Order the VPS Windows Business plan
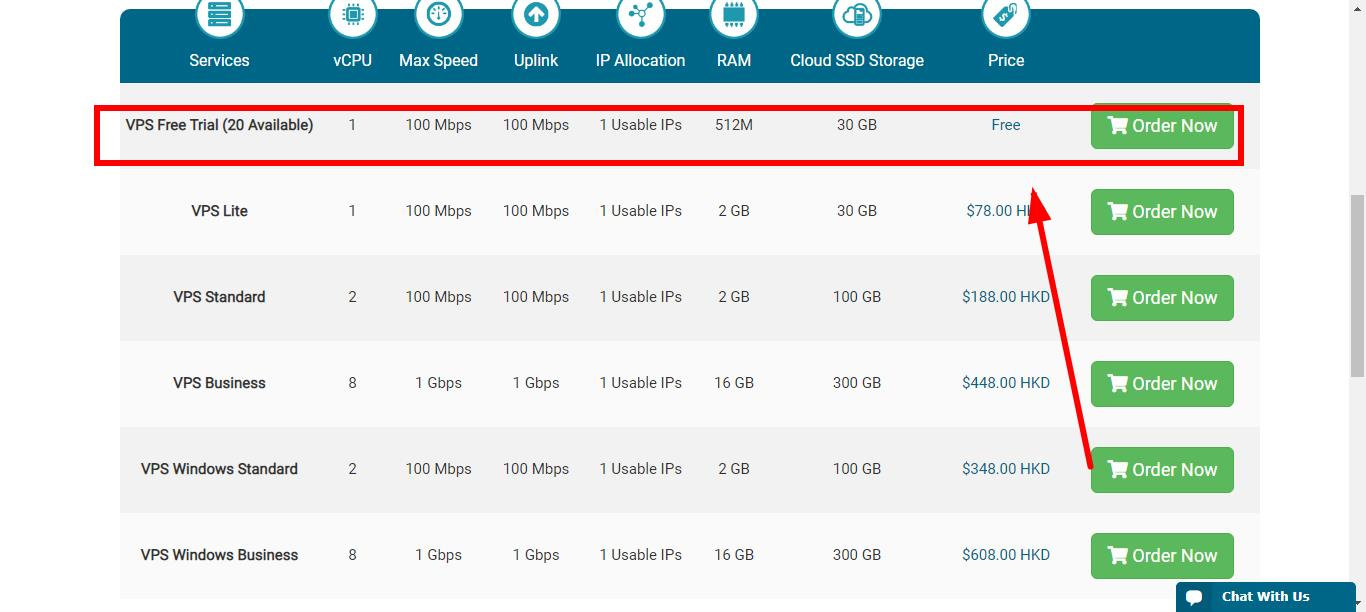This screenshot has height=612, width=1366. [x=1162, y=556]
